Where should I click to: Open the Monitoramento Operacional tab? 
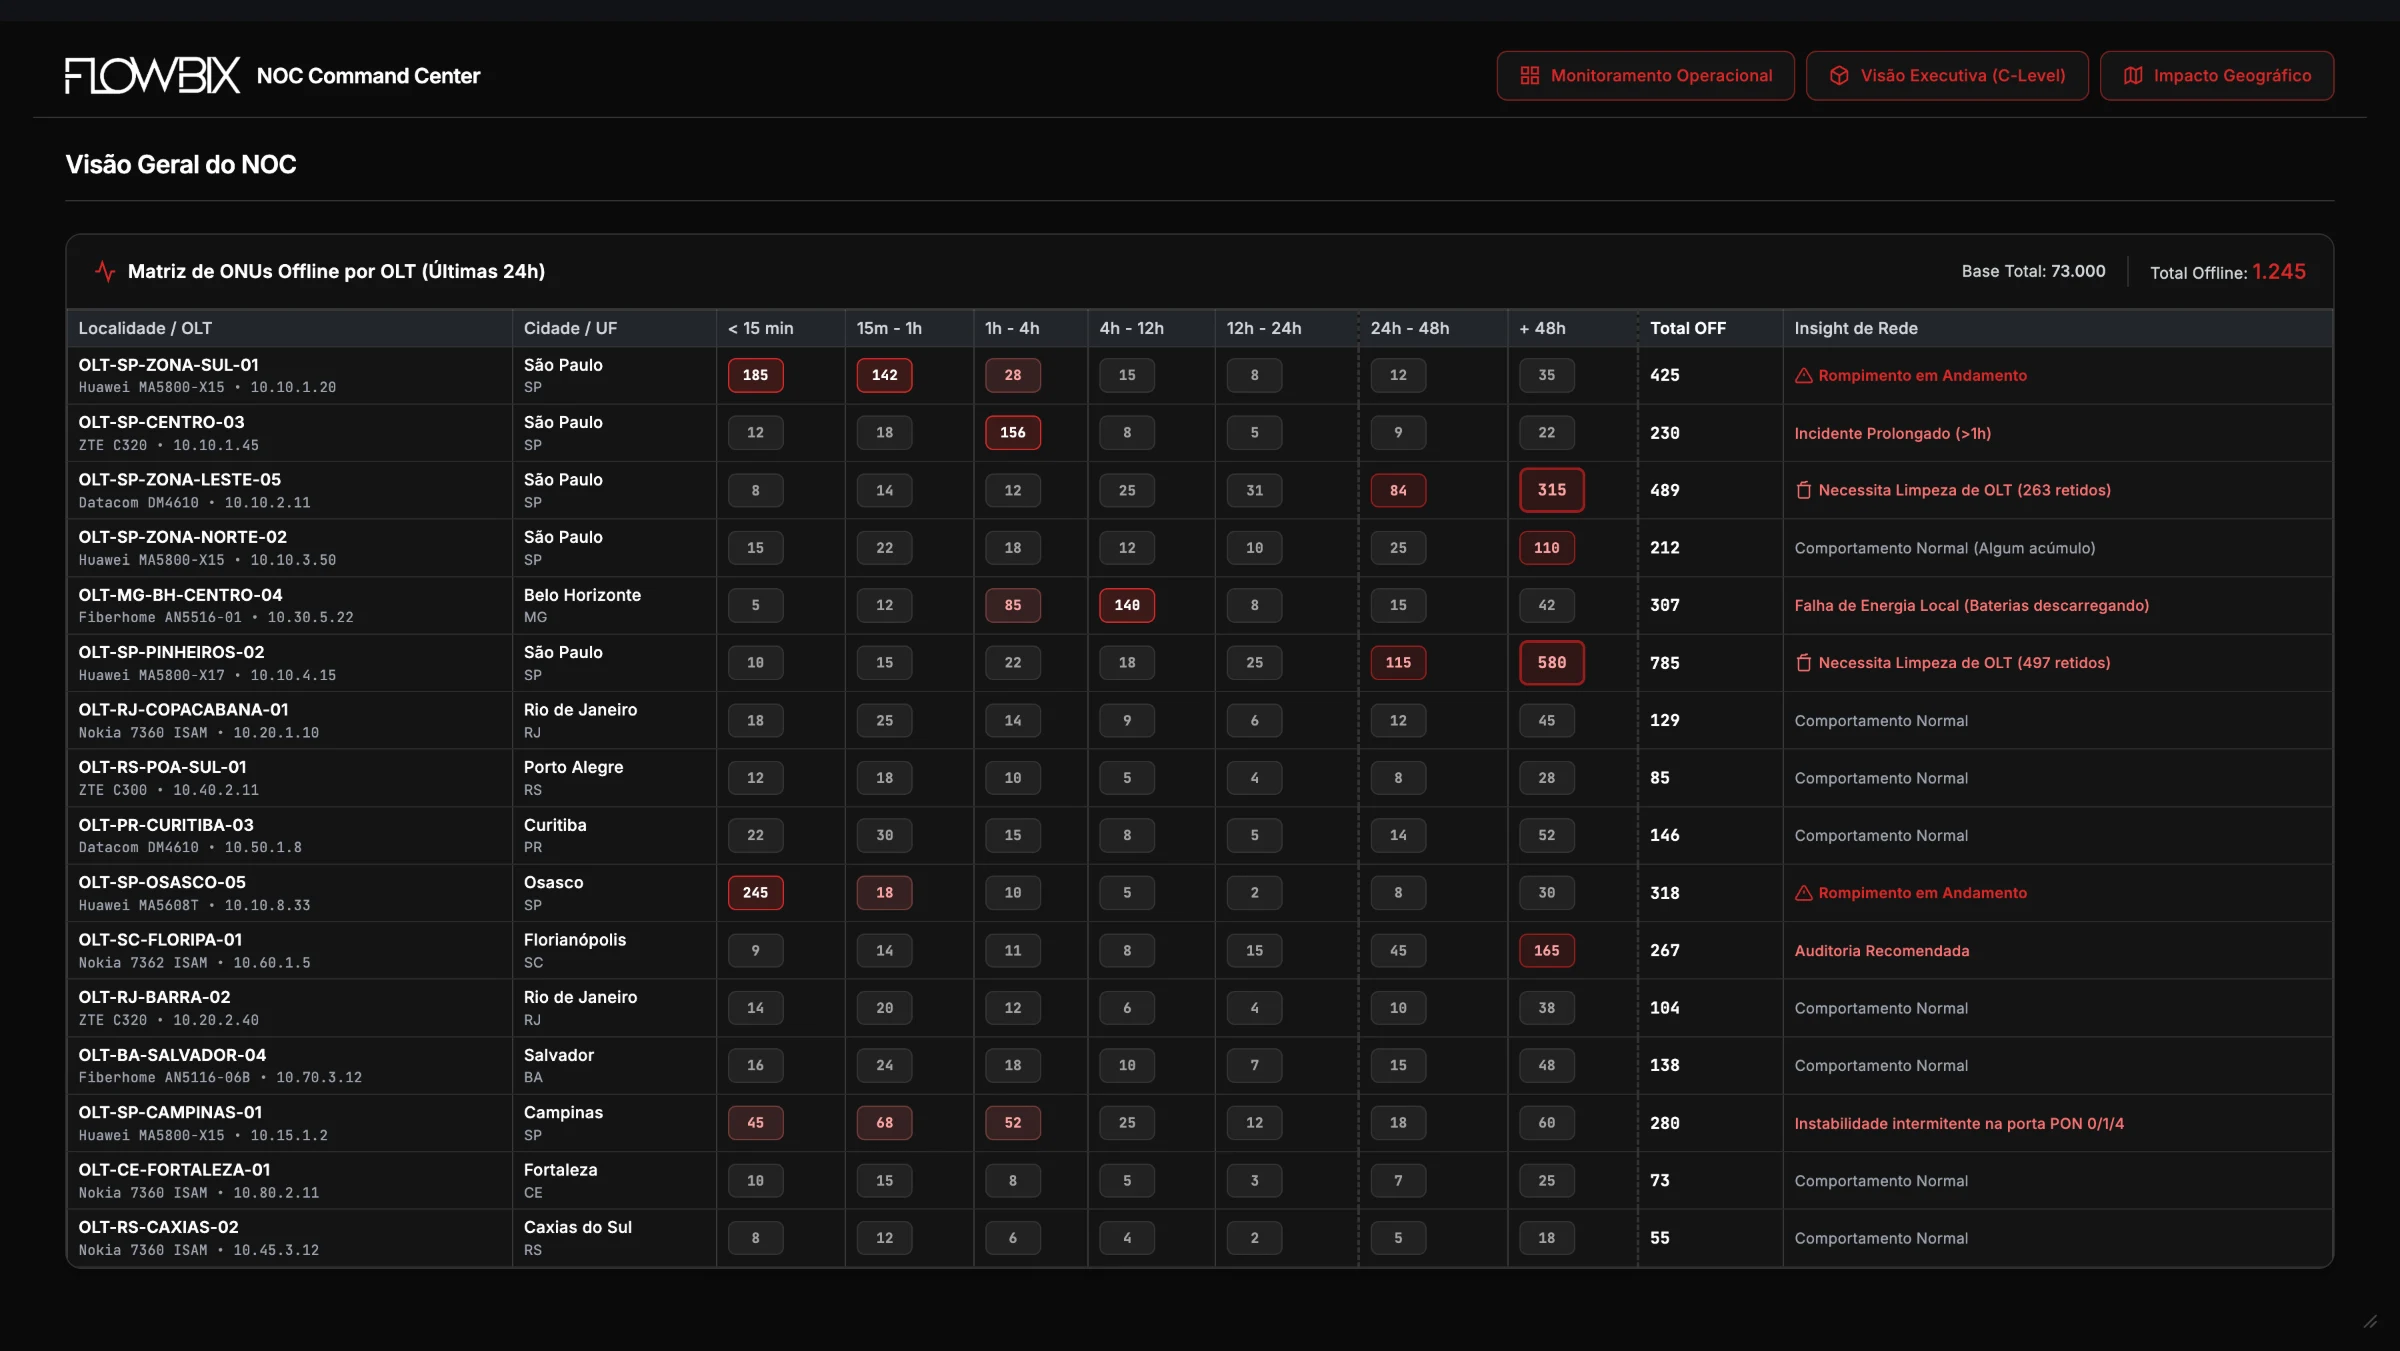point(1645,76)
